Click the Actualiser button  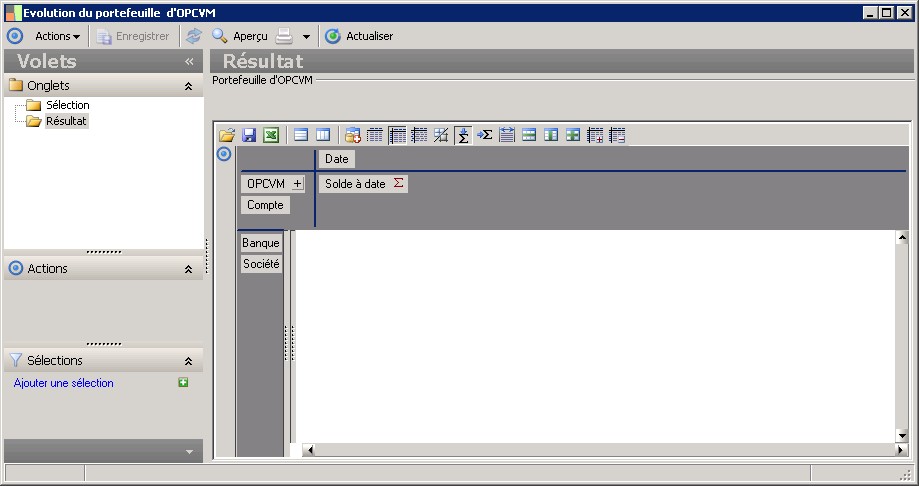tap(359, 36)
